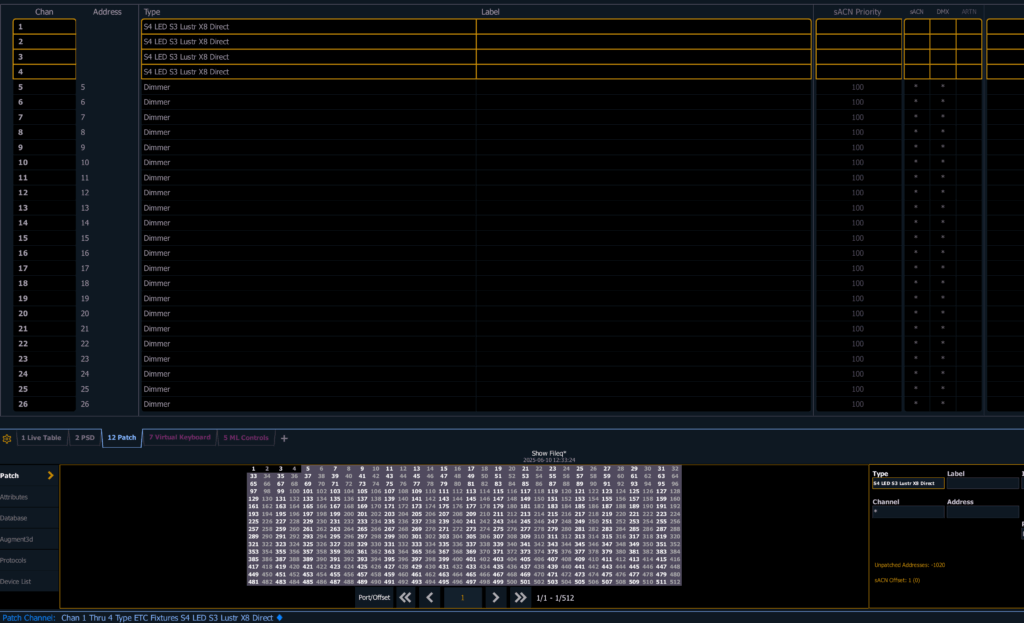Viewport: 1024px width, 623px height.
Task: Toggle sACN dot for channel 10
Action: click(x=916, y=162)
